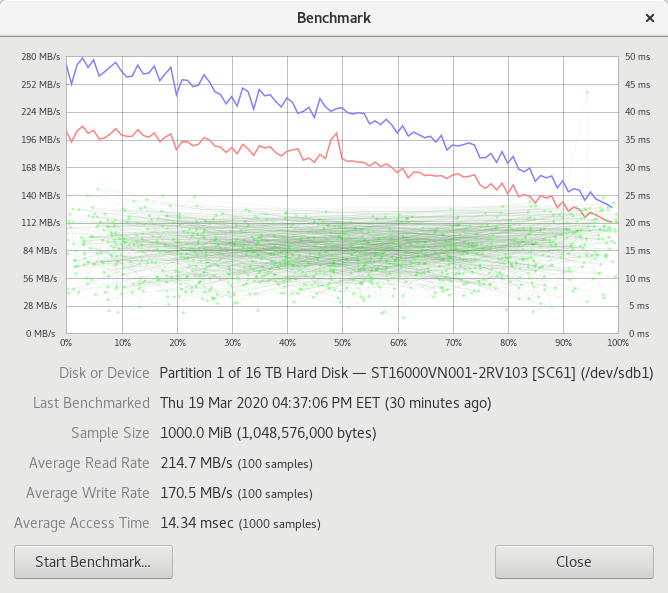Click the Average Write Rate value 170.5 MB/s
Viewport: 668px width, 593px height.
pyautogui.click(x=196, y=493)
